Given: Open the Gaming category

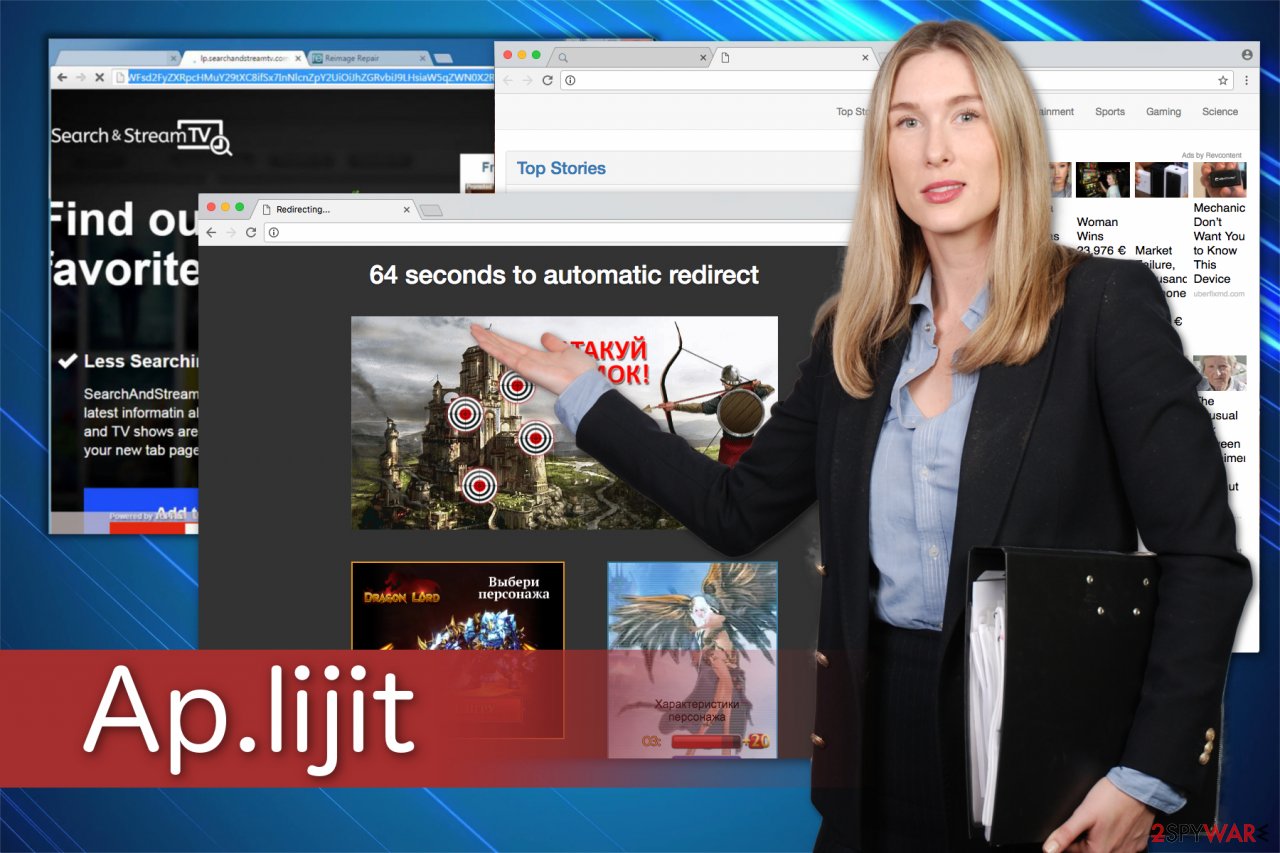Looking at the screenshot, I should 1163,112.
